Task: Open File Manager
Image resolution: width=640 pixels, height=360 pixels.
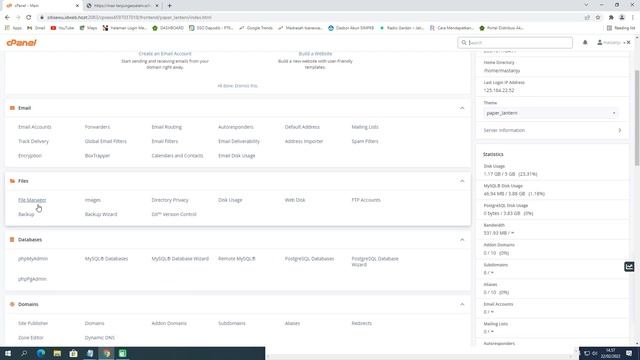Action: click(32, 200)
